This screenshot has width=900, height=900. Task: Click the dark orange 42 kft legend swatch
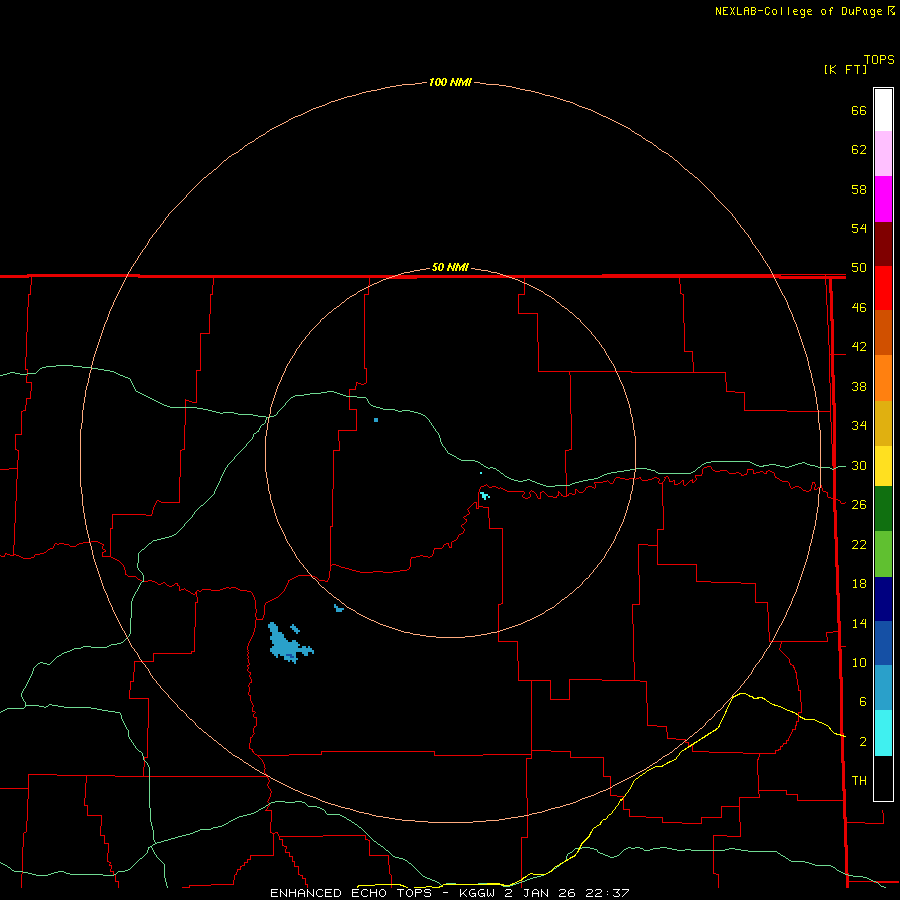[x=883, y=333]
